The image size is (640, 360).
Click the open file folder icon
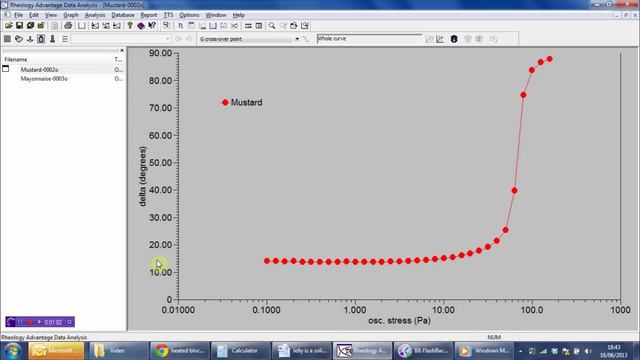9,26
